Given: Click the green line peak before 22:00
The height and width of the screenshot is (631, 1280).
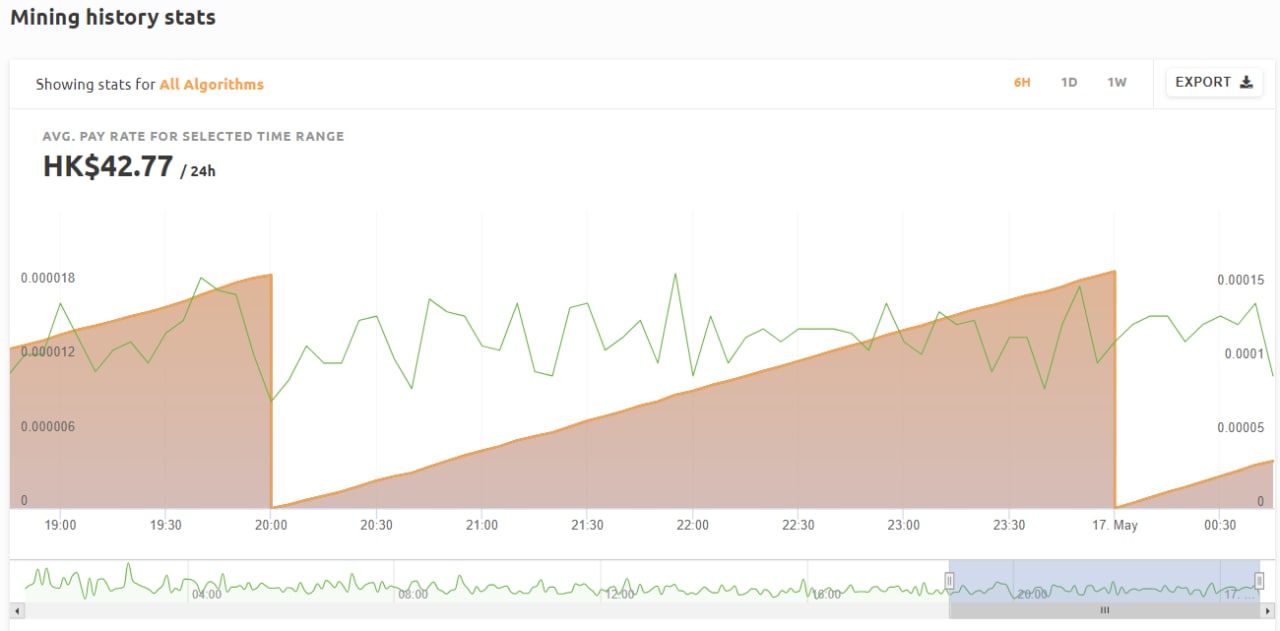Looking at the screenshot, I should 675,273.
